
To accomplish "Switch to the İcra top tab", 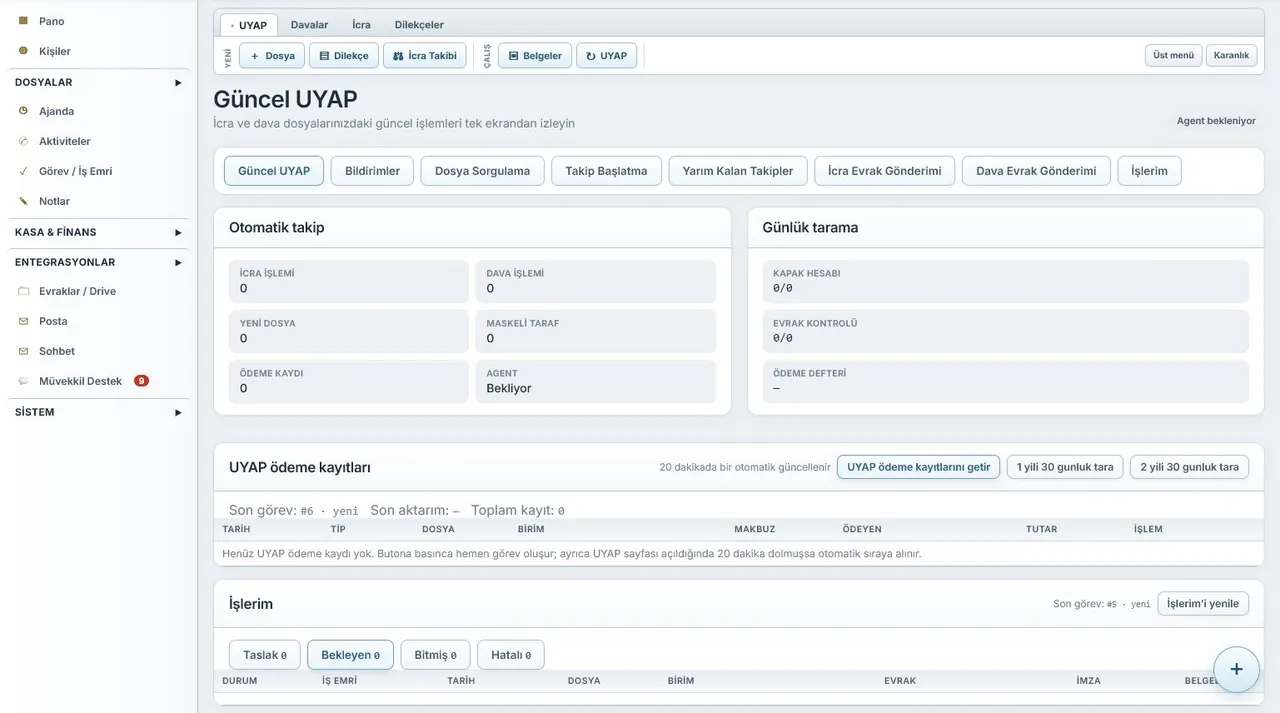I will pos(361,25).
